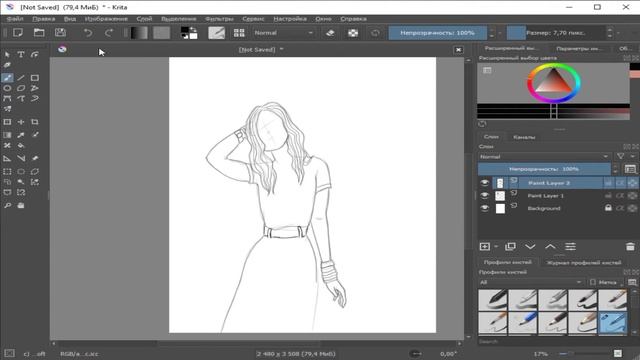Select the Polygon tool

(21, 88)
